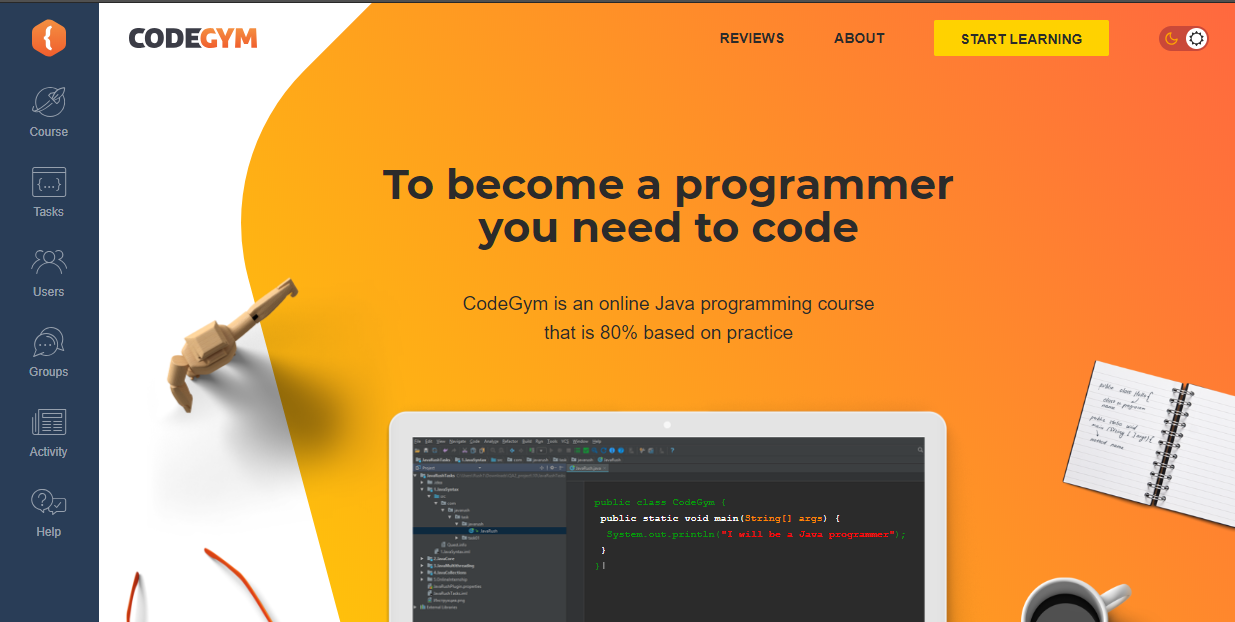
Task: Open the Groups chat bubbles icon
Action: pos(49,342)
